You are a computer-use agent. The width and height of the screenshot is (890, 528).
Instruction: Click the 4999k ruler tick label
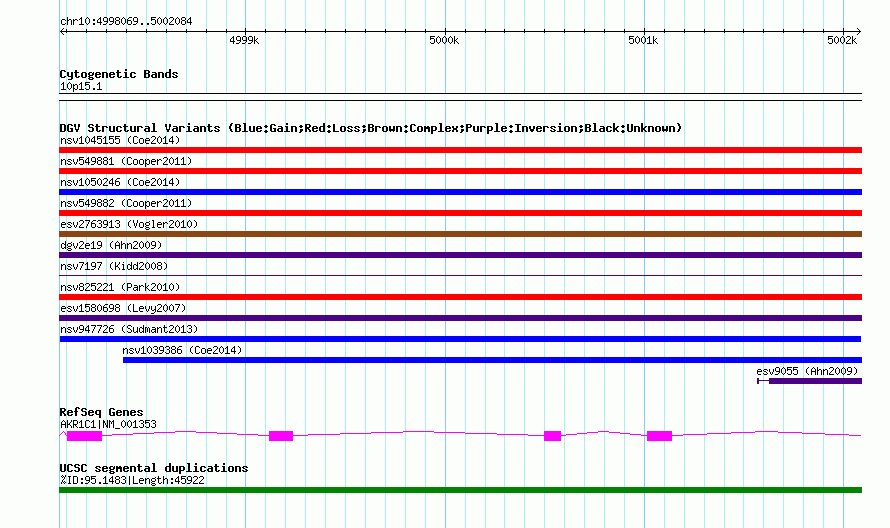click(244, 40)
